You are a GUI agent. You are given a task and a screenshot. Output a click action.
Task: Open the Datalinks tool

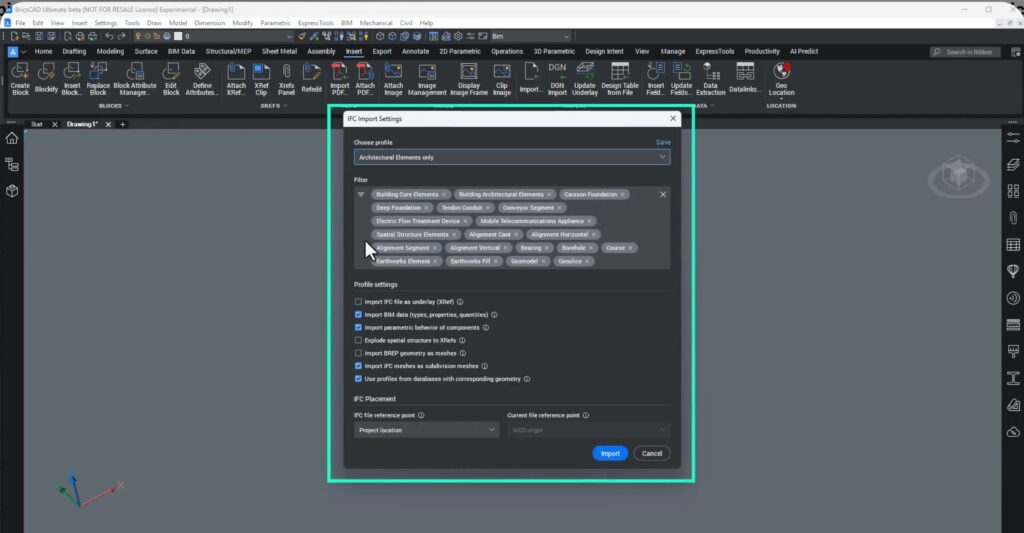pyautogui.click(x=744, y=78)
